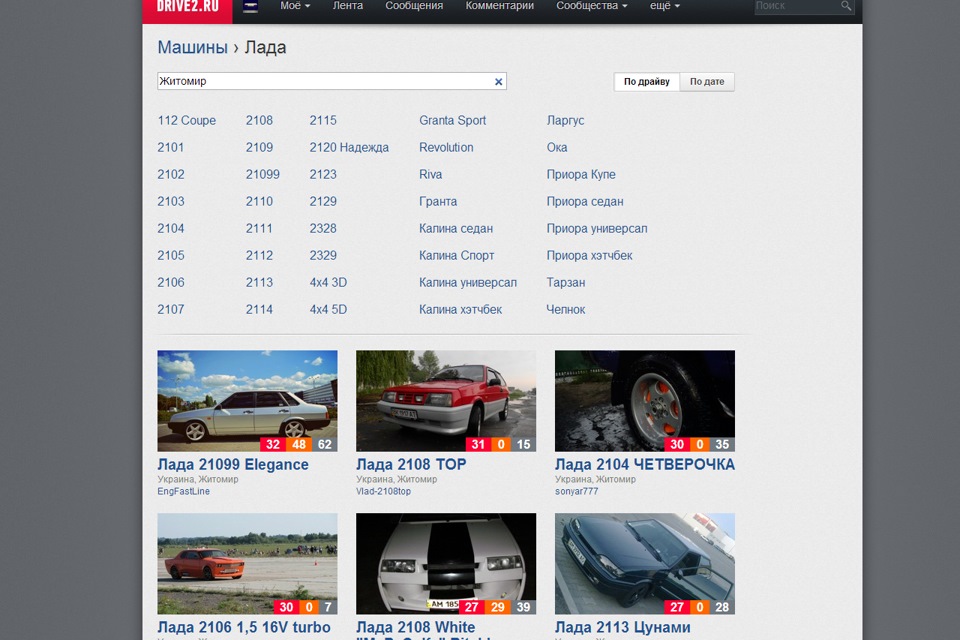Select the Челнок model link

pyautogui.click(x=566, y=309)
